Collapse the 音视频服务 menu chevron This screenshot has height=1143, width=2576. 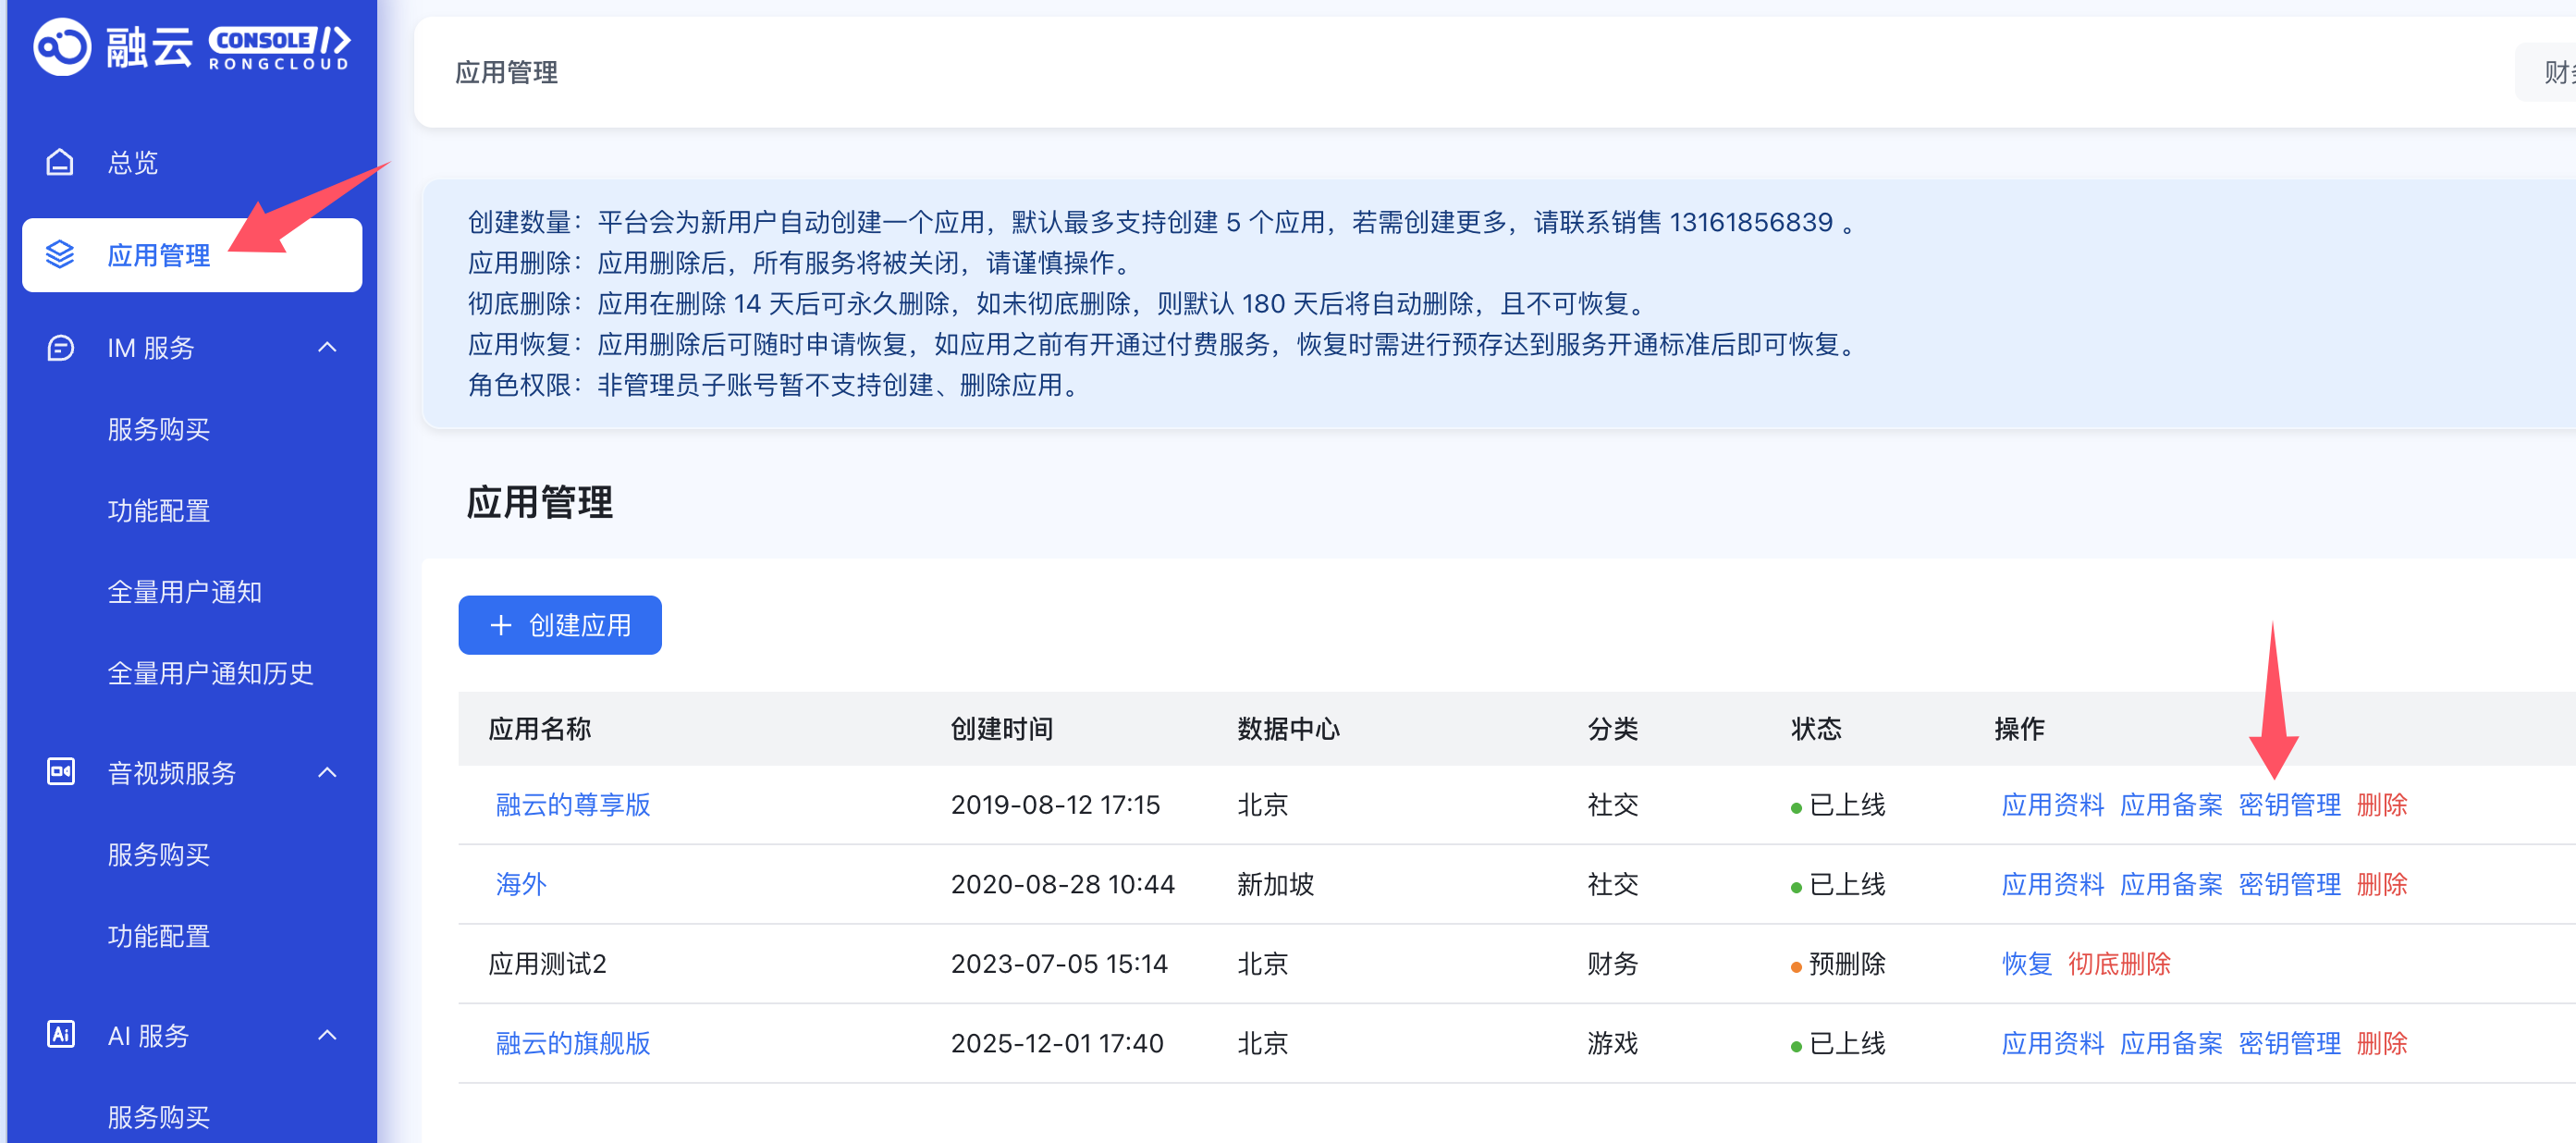(327, 772)
